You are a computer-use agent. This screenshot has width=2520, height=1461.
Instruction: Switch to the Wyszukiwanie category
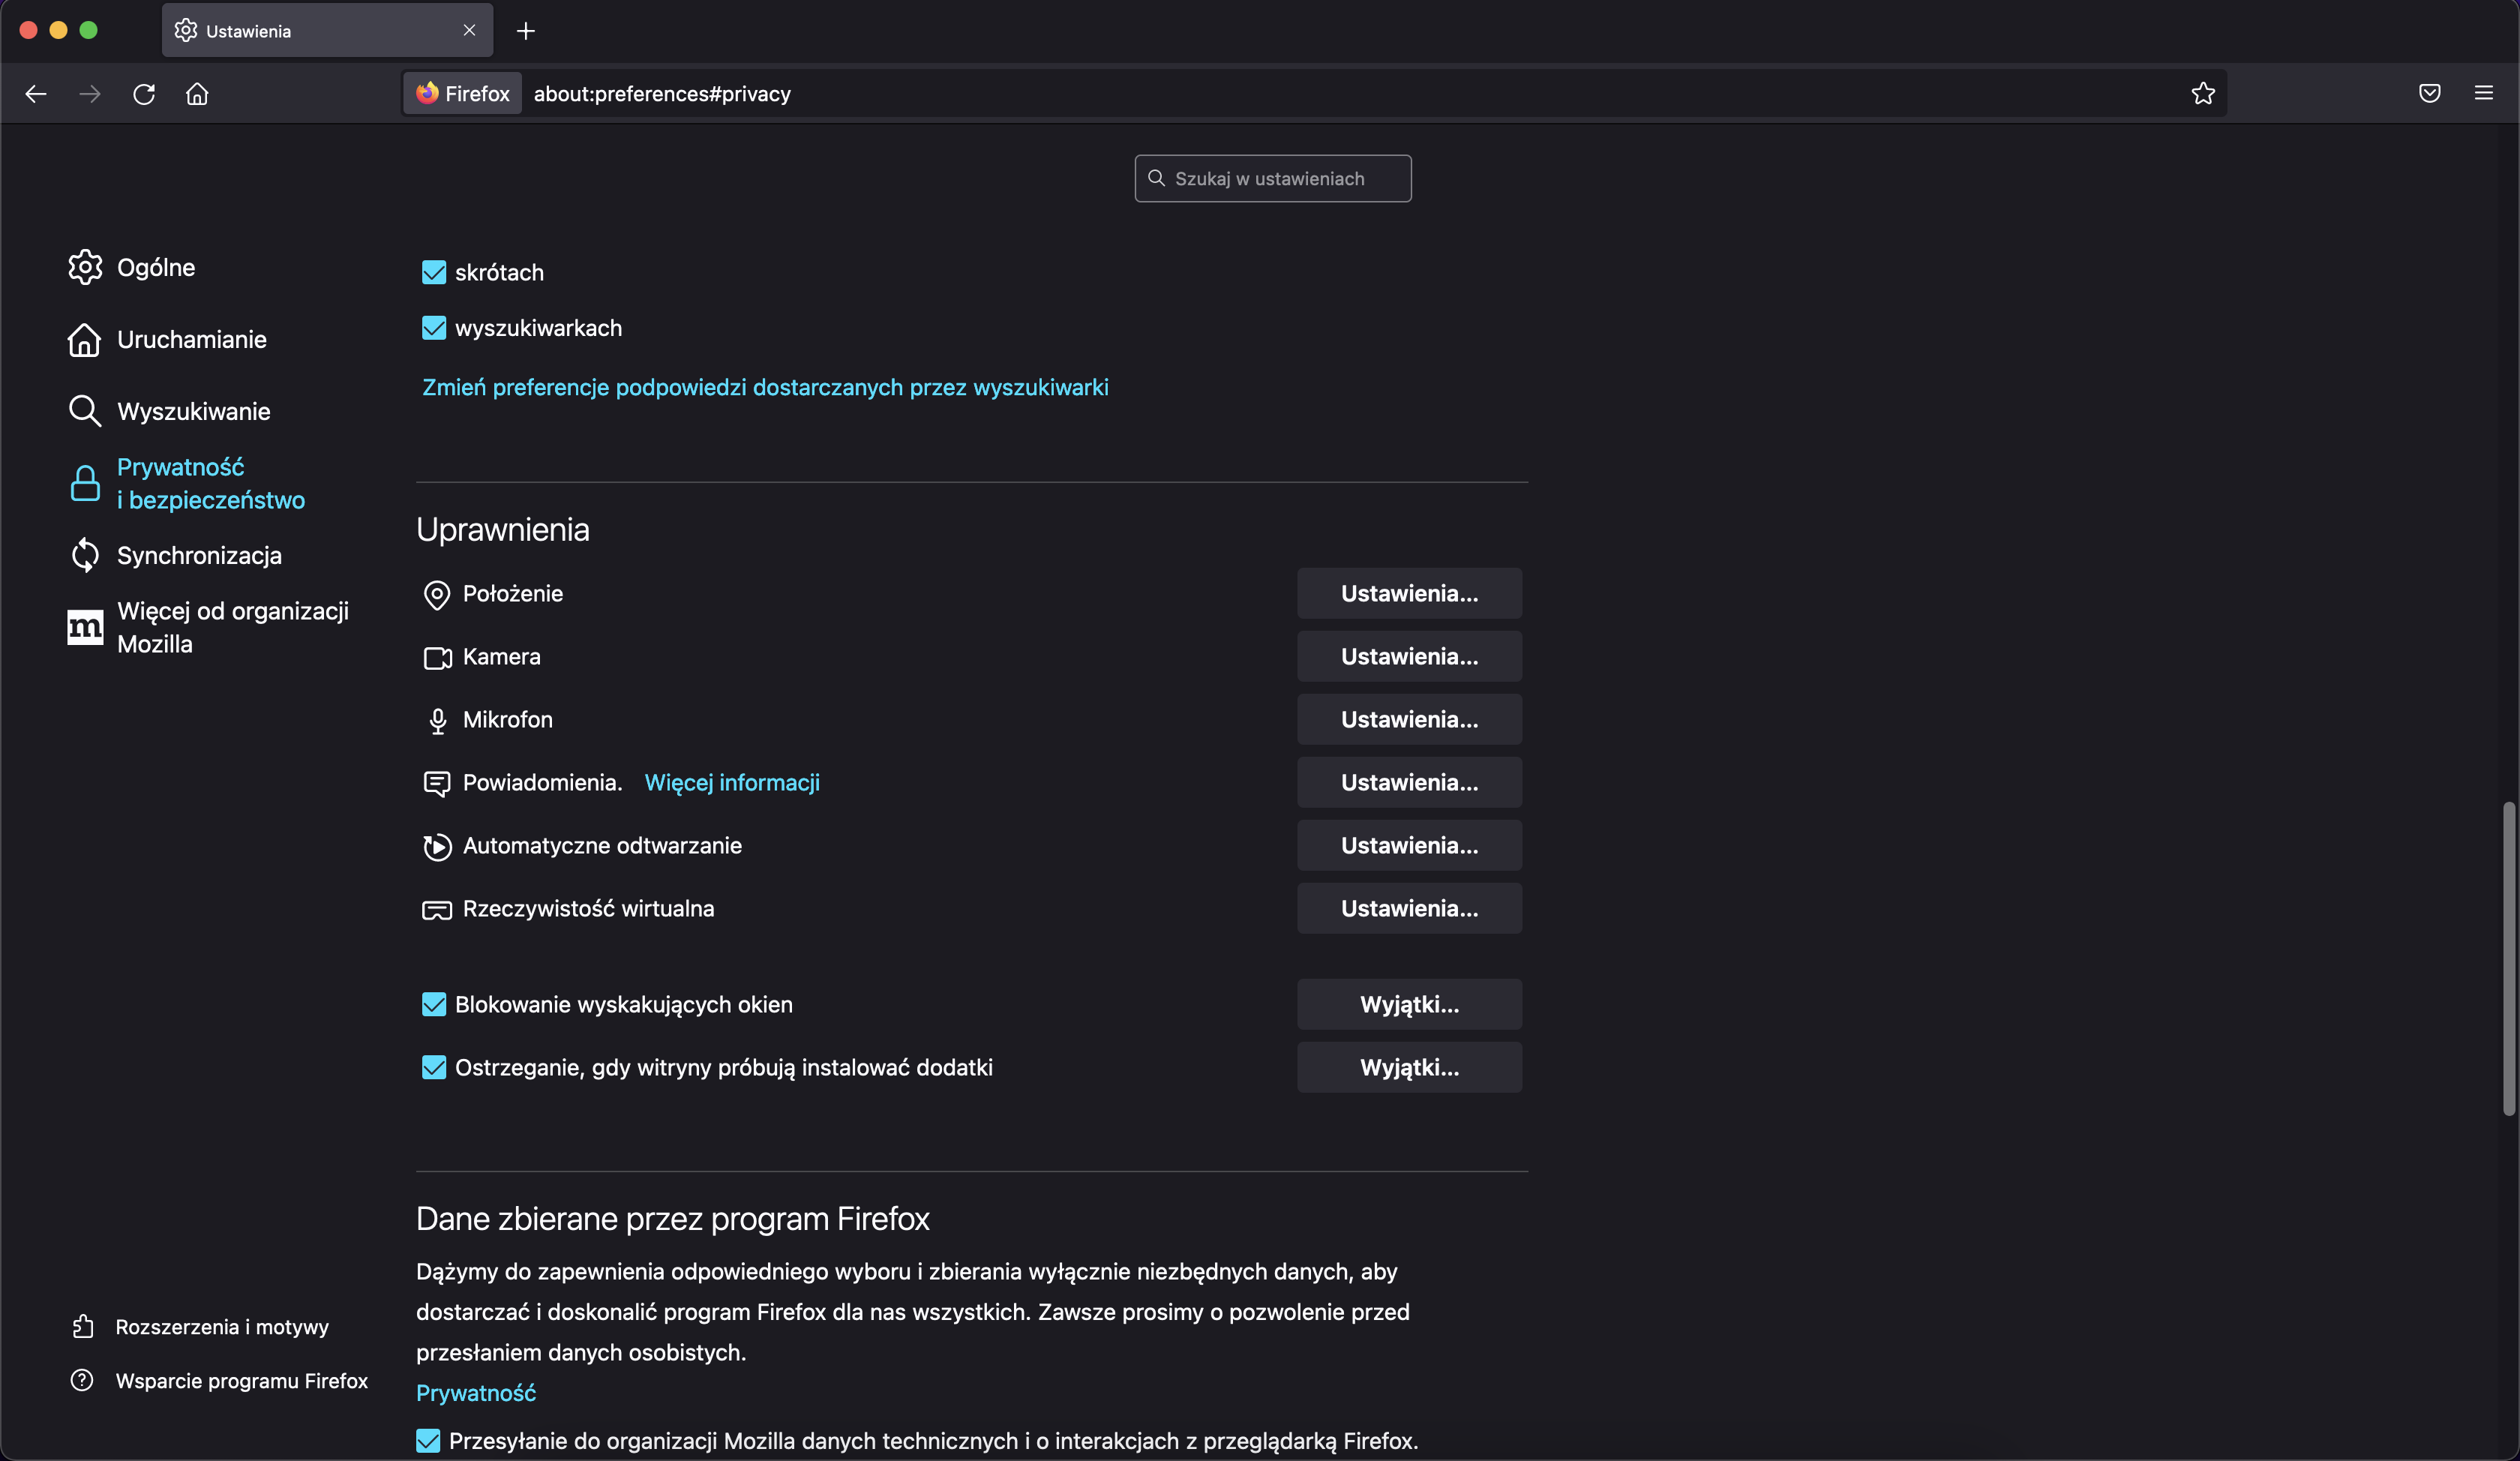pyautogui.click(x=193, y=411)
